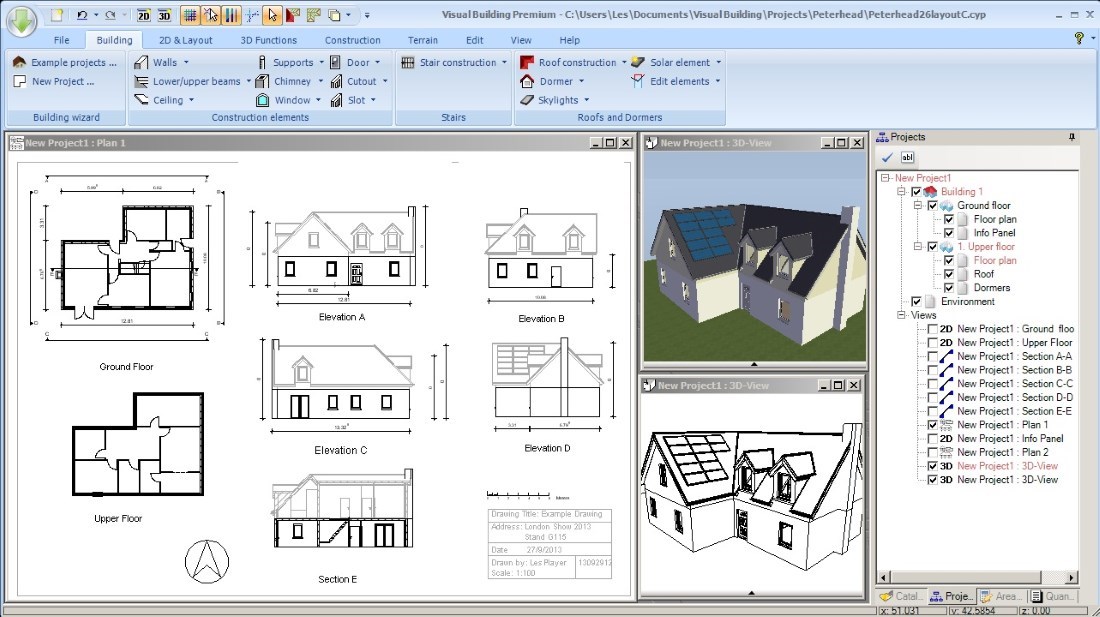Open the Terrain ribbon tab

pos(422,40)
